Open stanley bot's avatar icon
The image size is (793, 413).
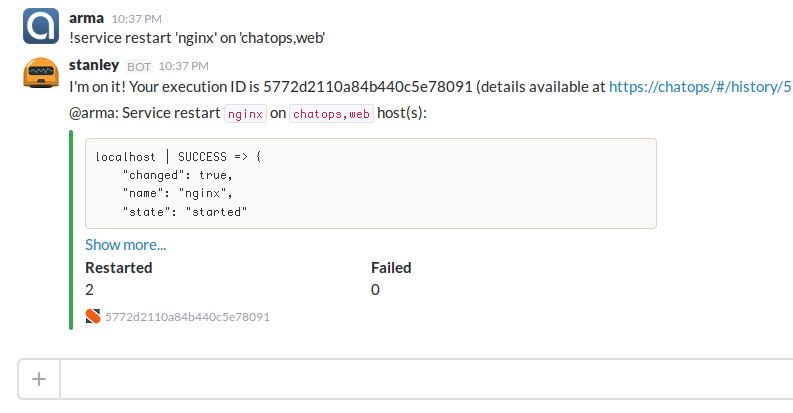41,73
